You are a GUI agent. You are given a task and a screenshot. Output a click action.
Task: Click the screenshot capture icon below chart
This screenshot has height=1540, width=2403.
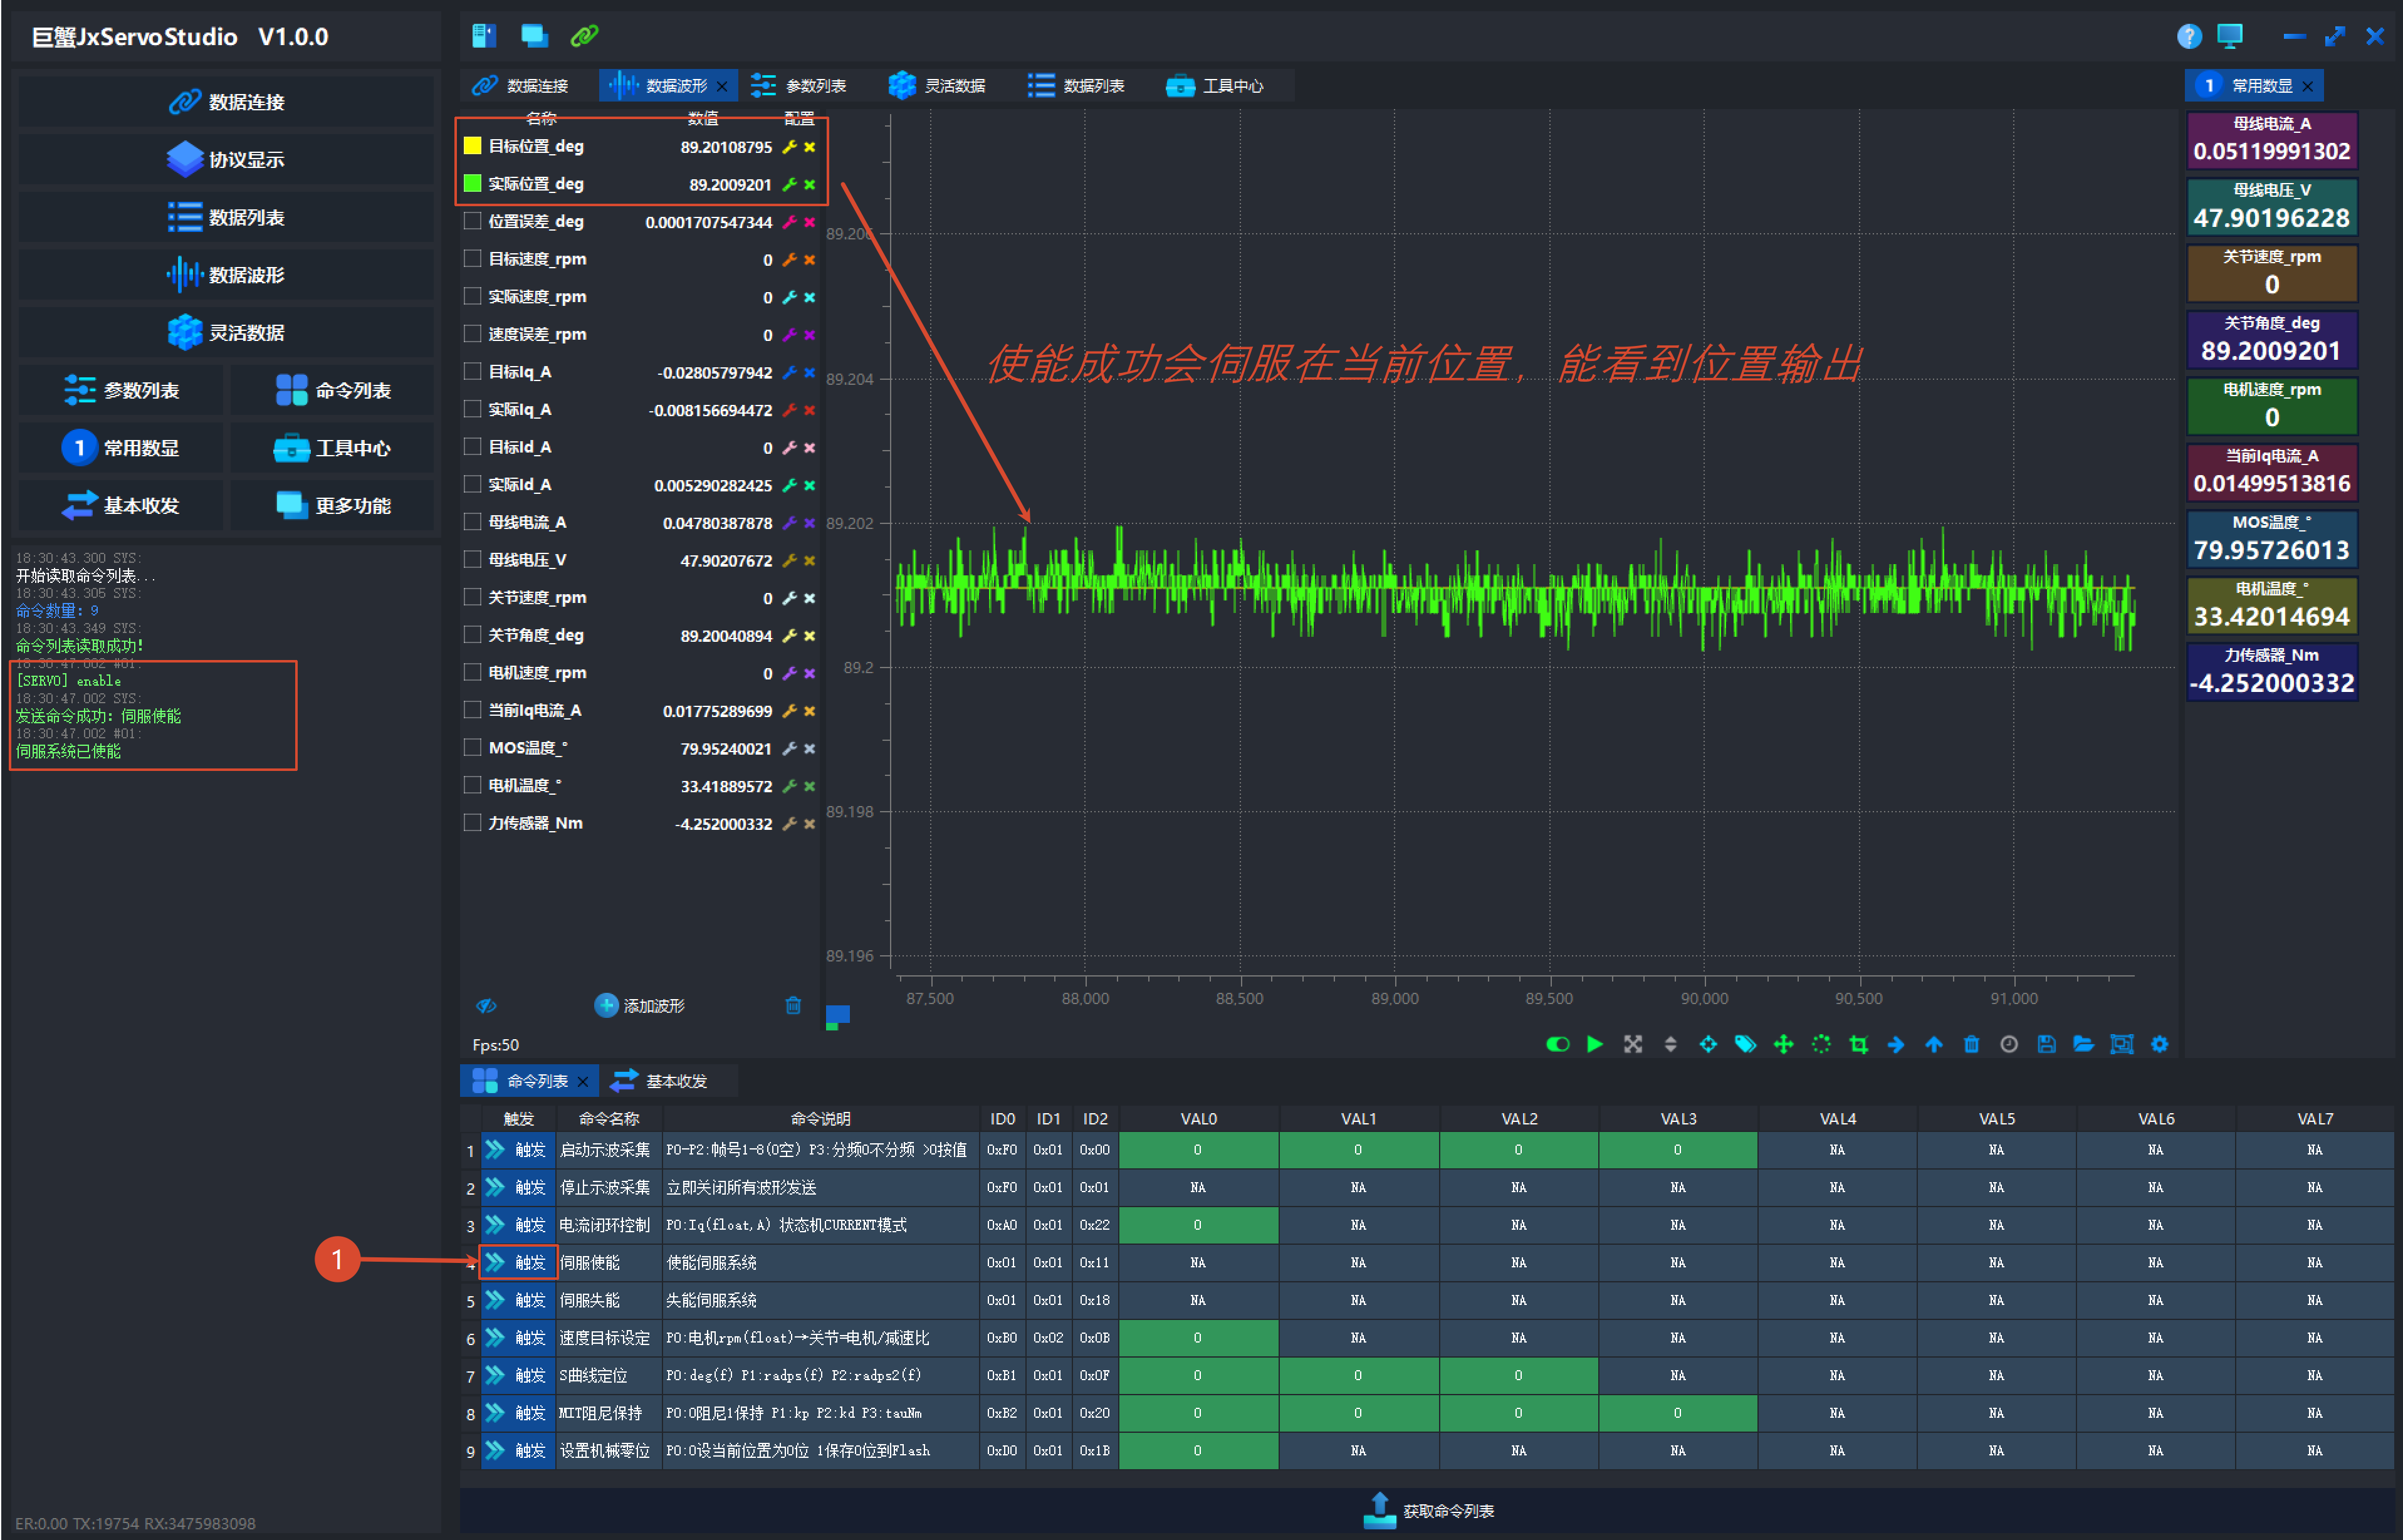point(2122,1044)
